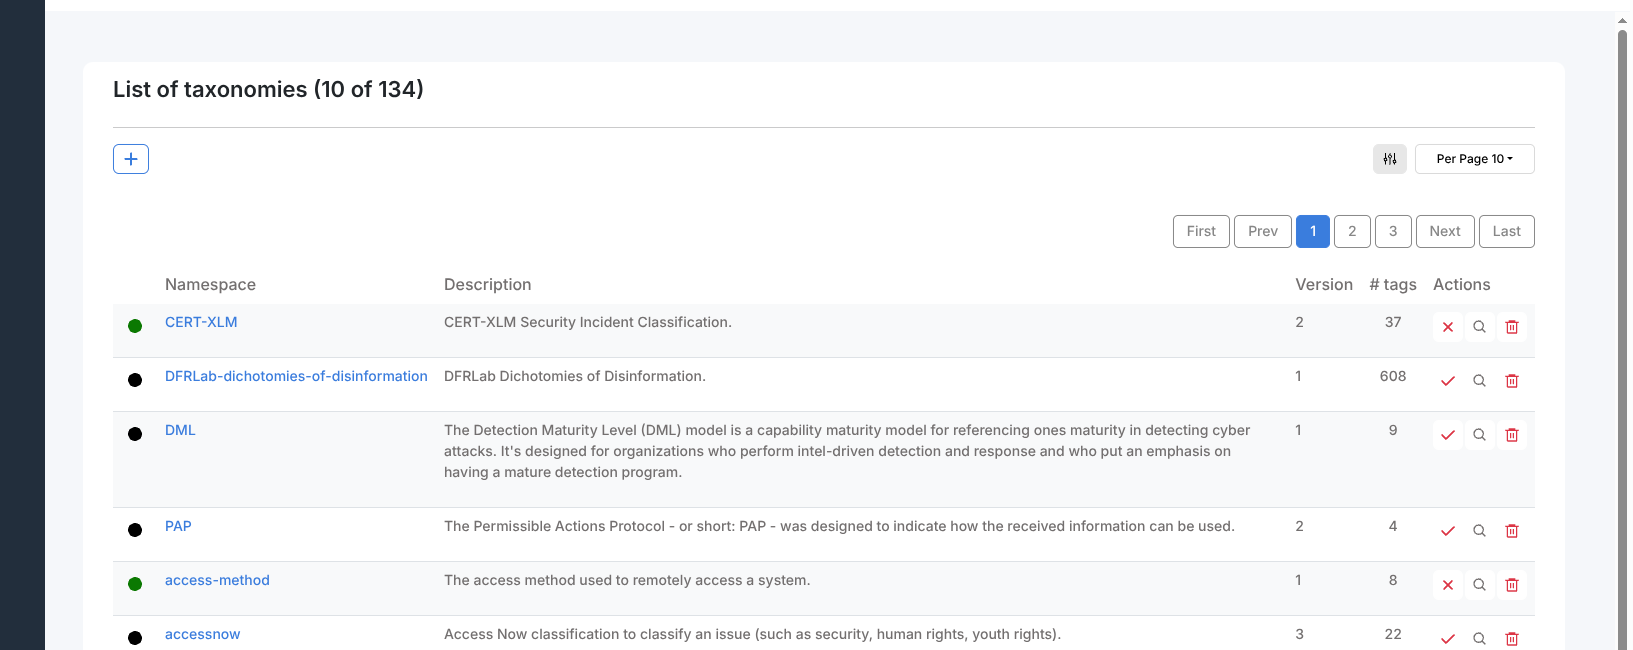Go to First page
The width and height of the screenshot is (1633, 650).
tap(1201, 231)
